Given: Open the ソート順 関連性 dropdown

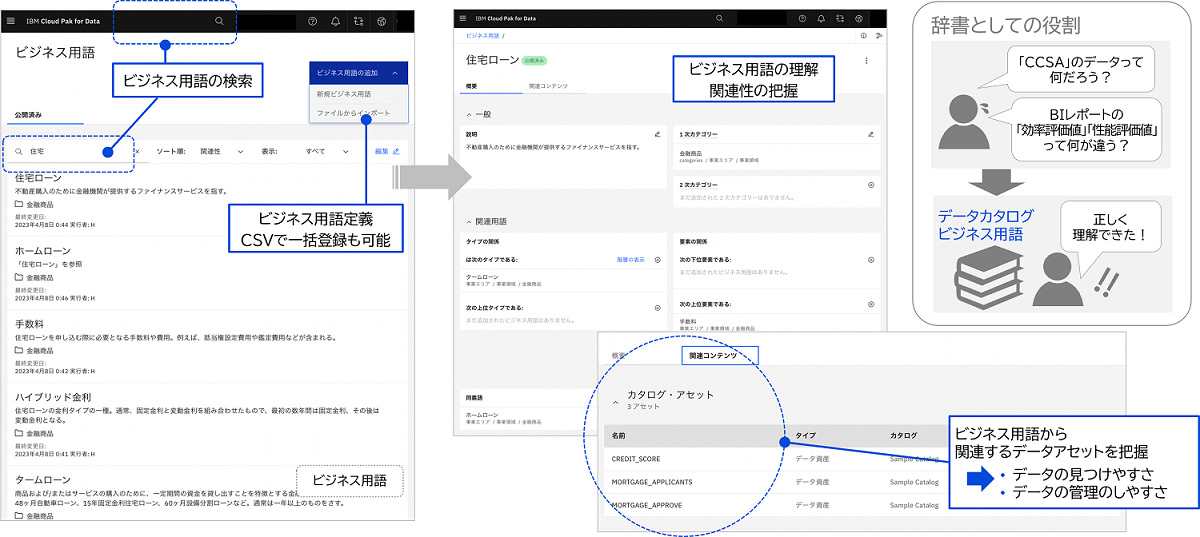Looking at the screenshot, I should 222,151.
